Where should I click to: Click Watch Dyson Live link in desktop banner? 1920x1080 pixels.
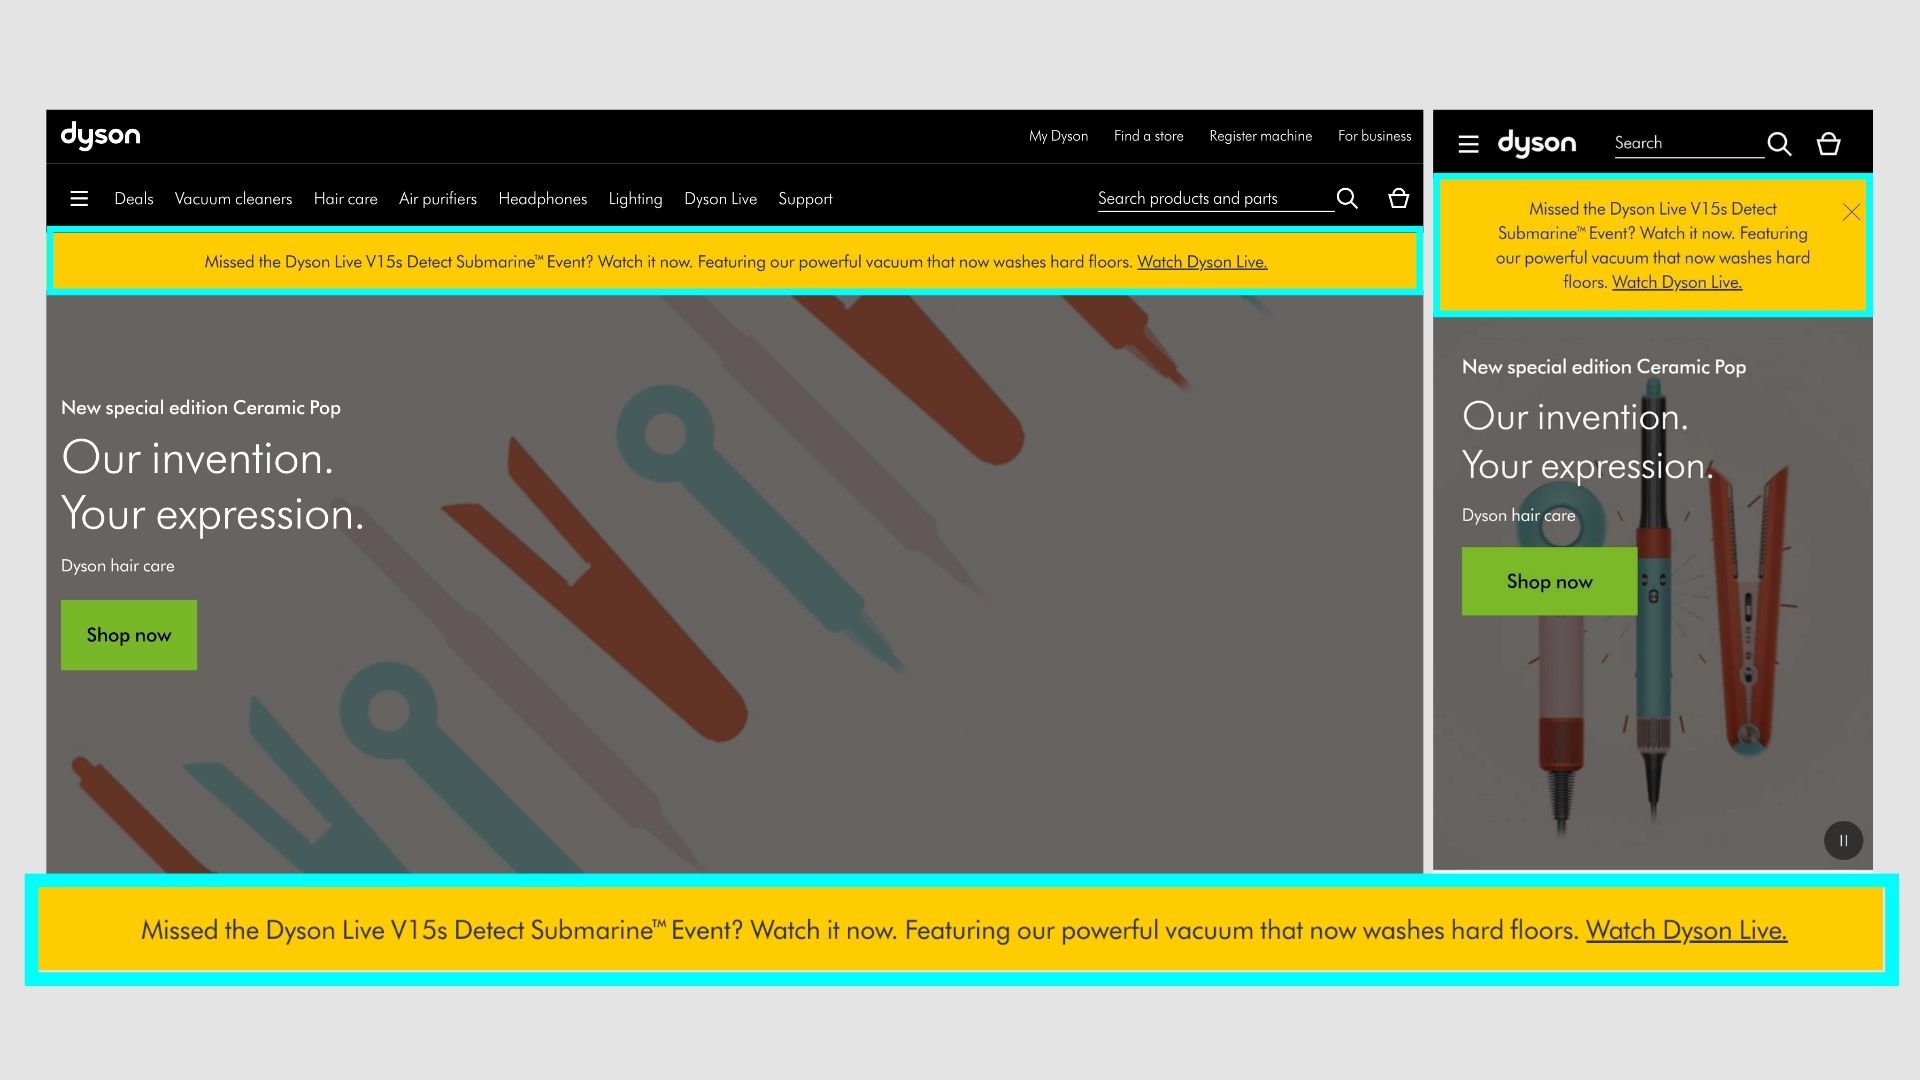1202,262
